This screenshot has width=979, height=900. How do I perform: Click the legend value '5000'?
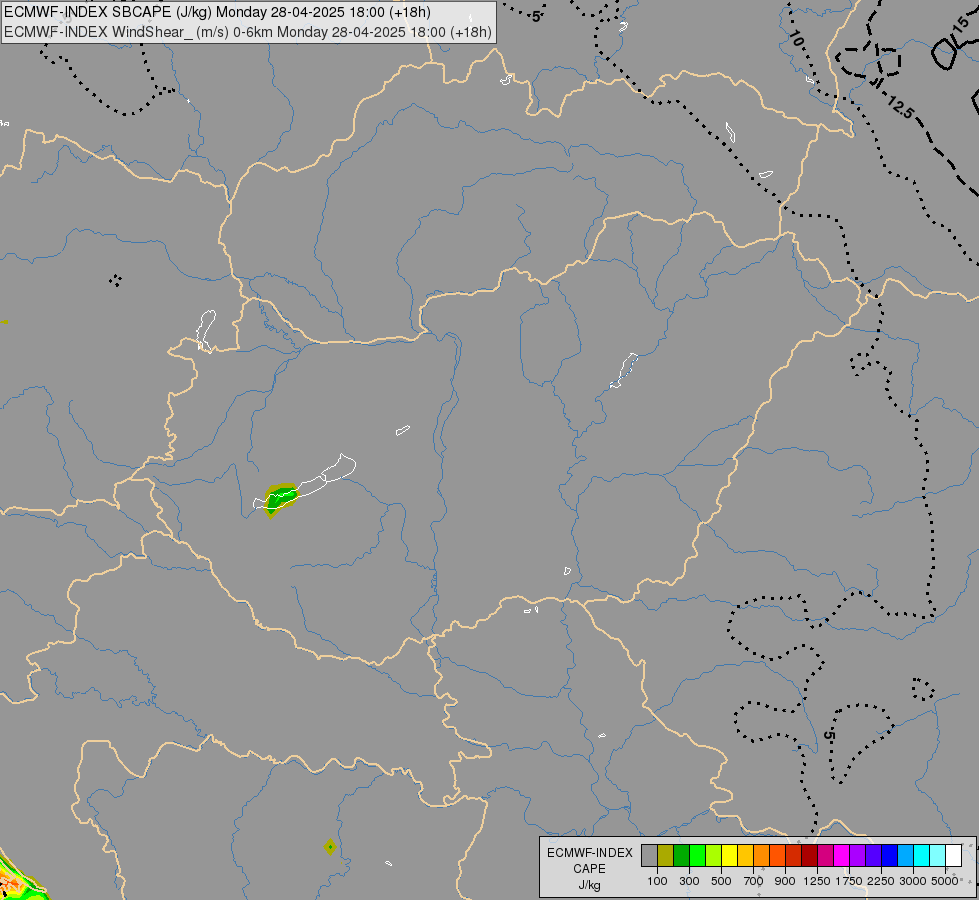(x=945, y=881)
